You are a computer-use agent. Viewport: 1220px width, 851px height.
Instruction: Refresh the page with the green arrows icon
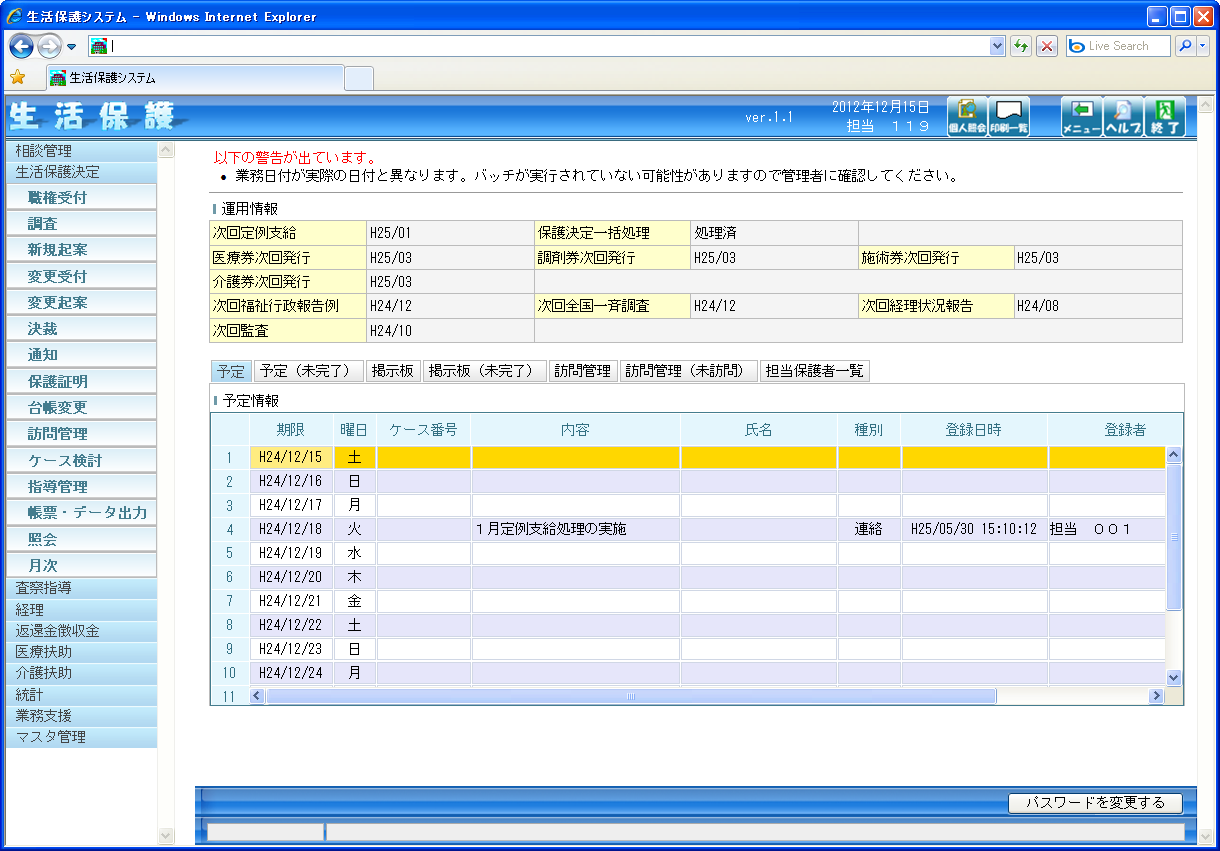[1021, 46]
